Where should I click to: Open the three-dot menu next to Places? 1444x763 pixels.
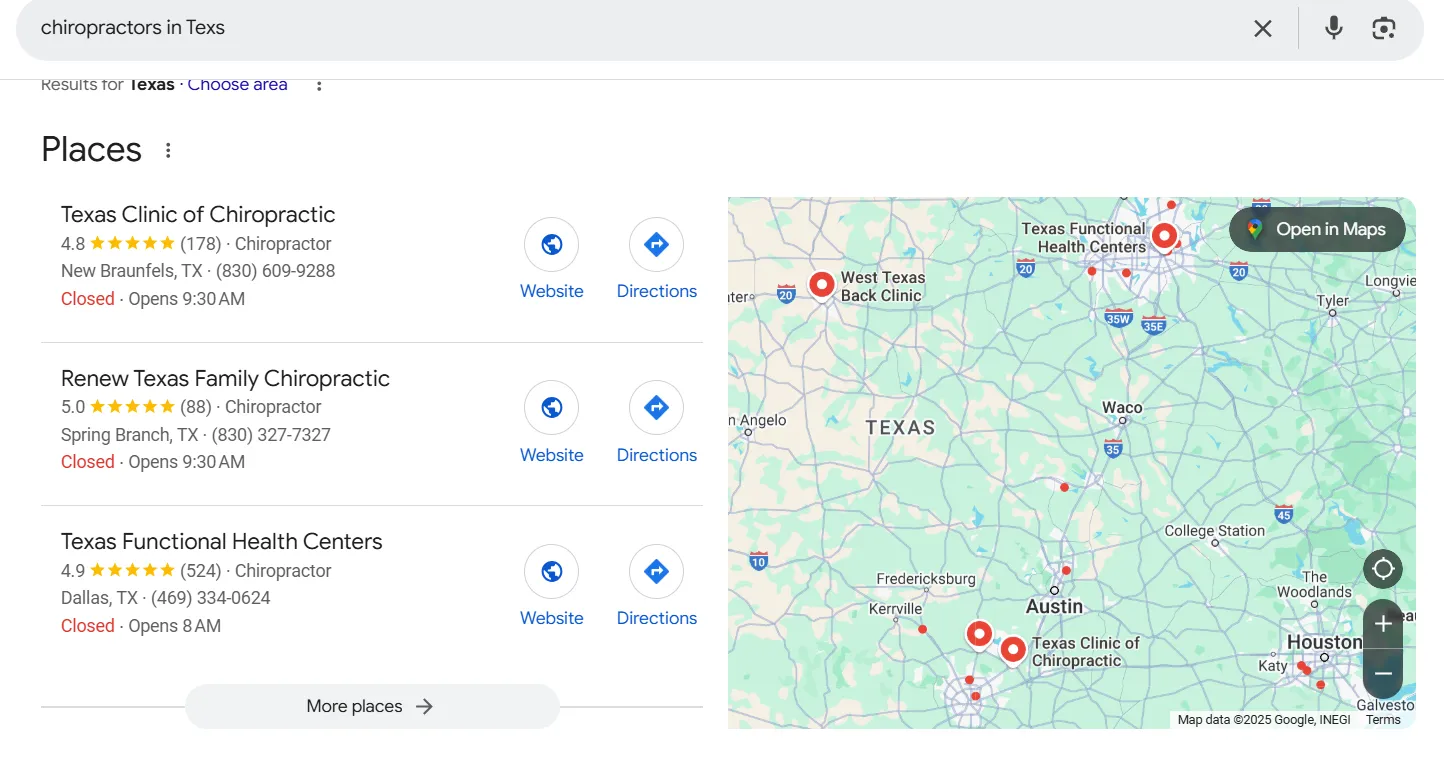[168, 150]
